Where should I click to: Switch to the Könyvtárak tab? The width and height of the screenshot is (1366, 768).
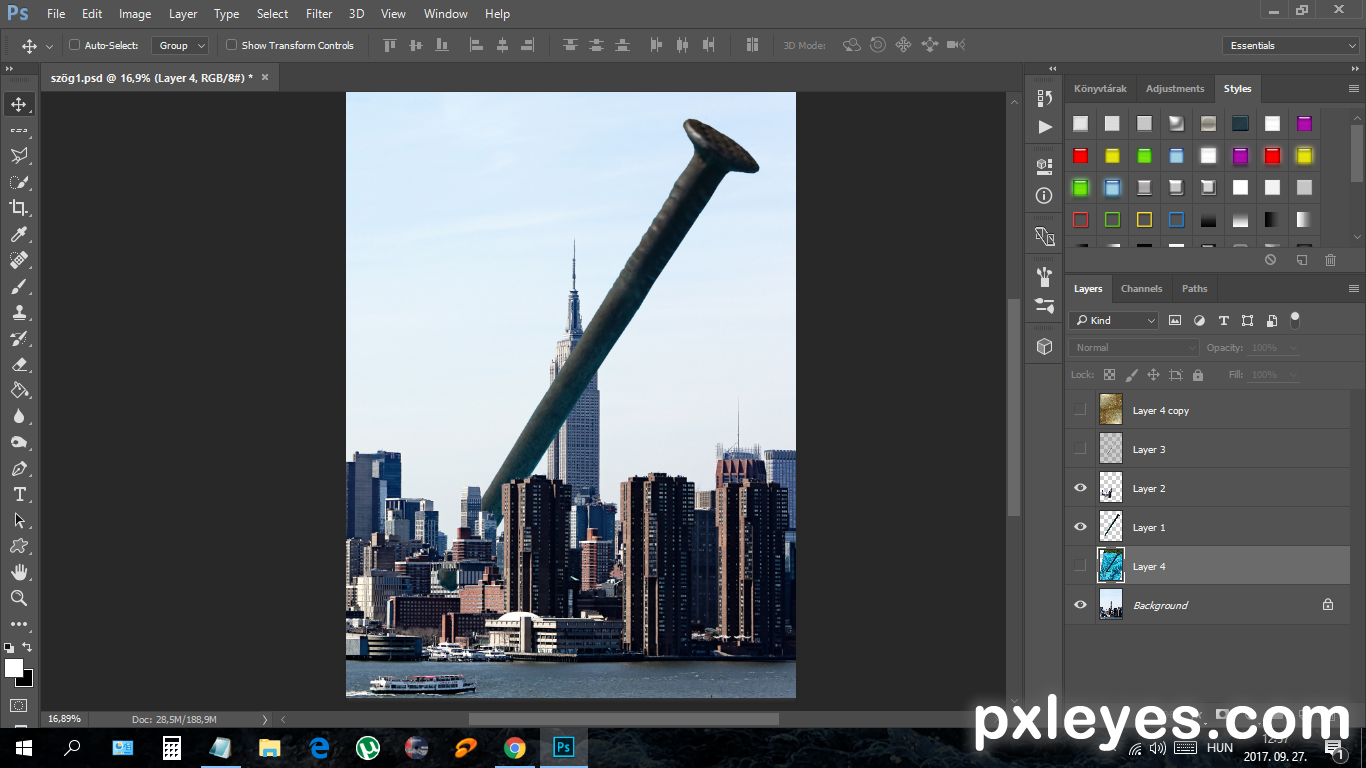(1100, 88)
